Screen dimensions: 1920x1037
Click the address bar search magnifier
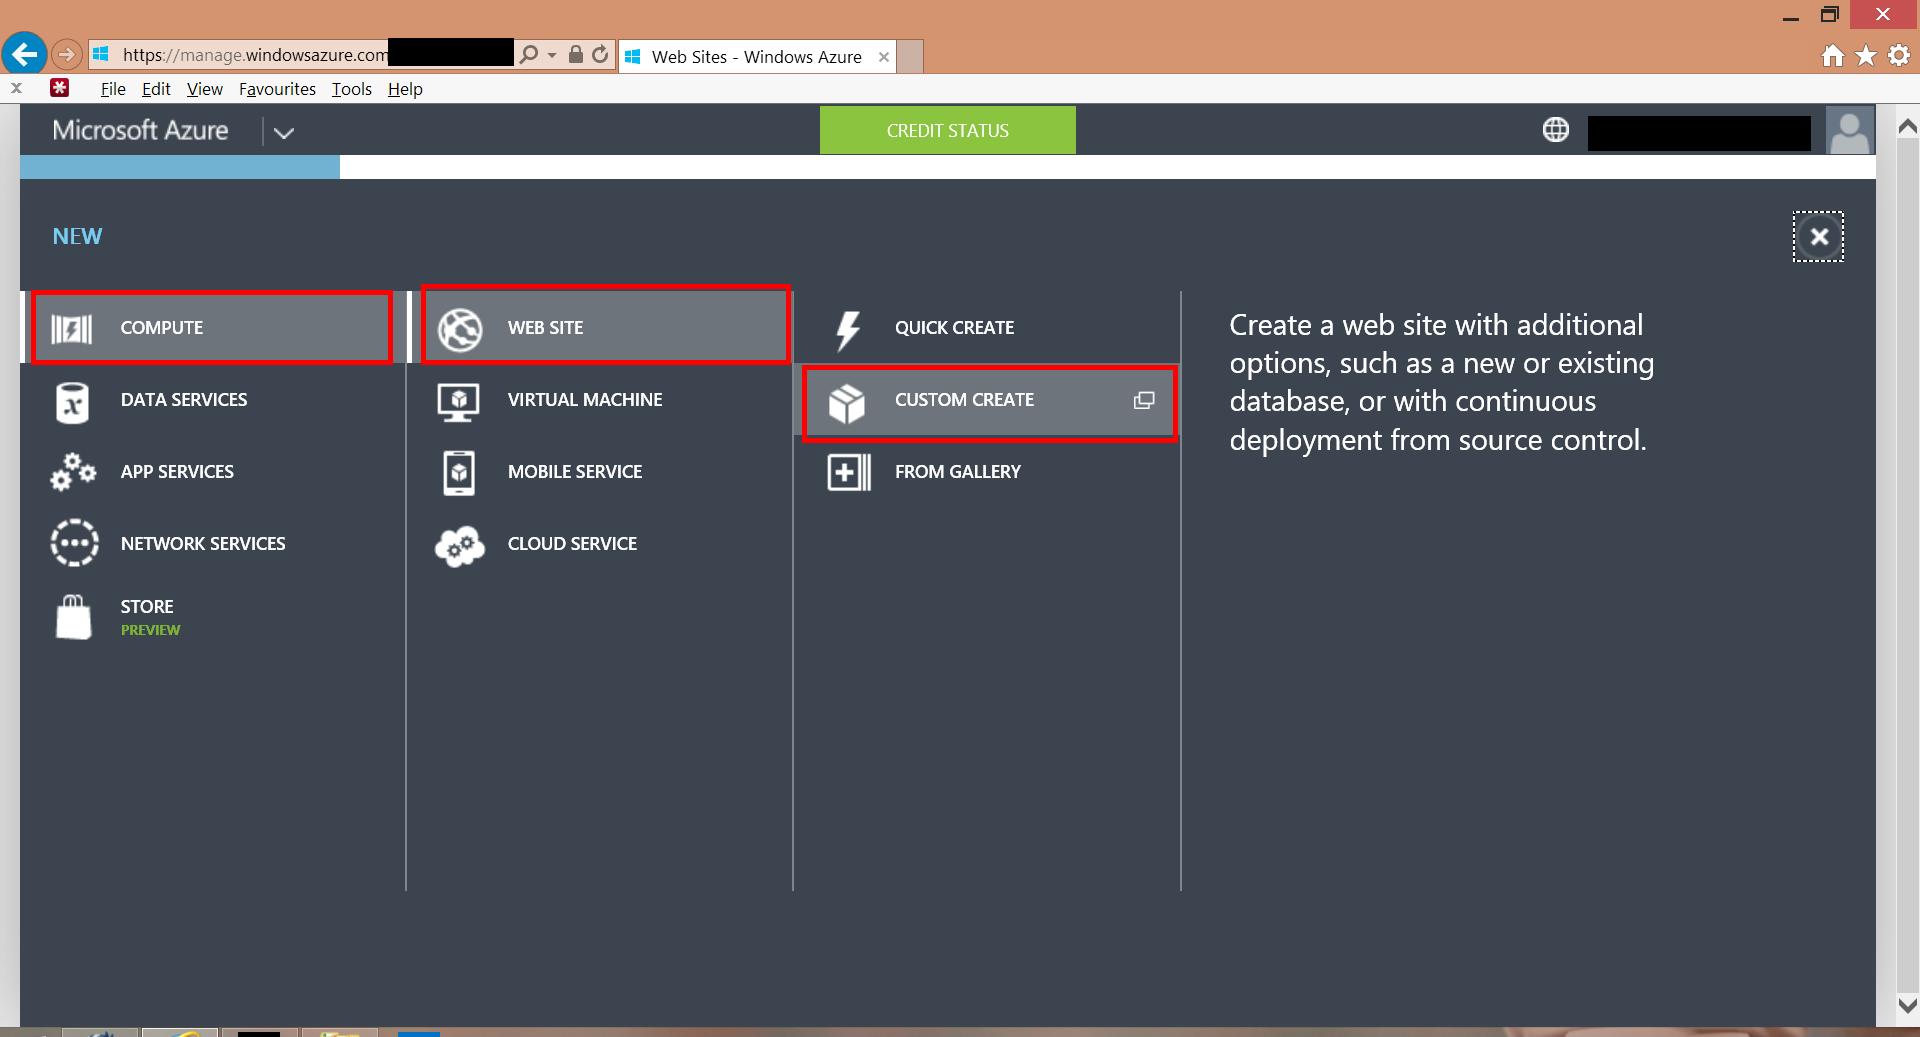click(529, 55)
